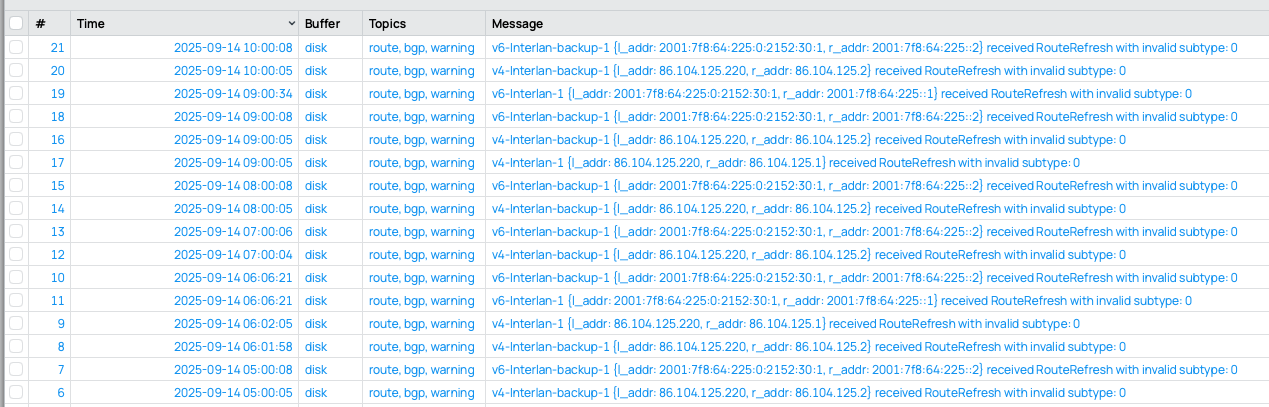
Task: Click the Message column header
Action: coord(517,23)
